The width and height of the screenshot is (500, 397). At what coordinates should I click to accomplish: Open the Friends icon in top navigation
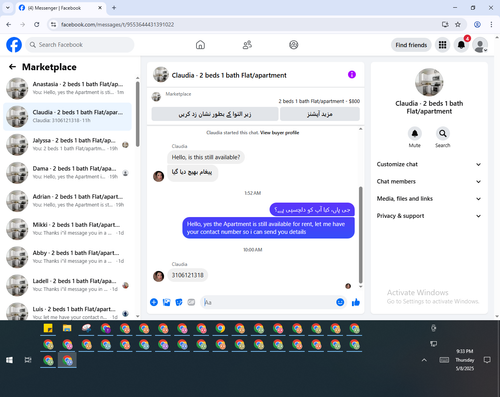click(247, 45)
